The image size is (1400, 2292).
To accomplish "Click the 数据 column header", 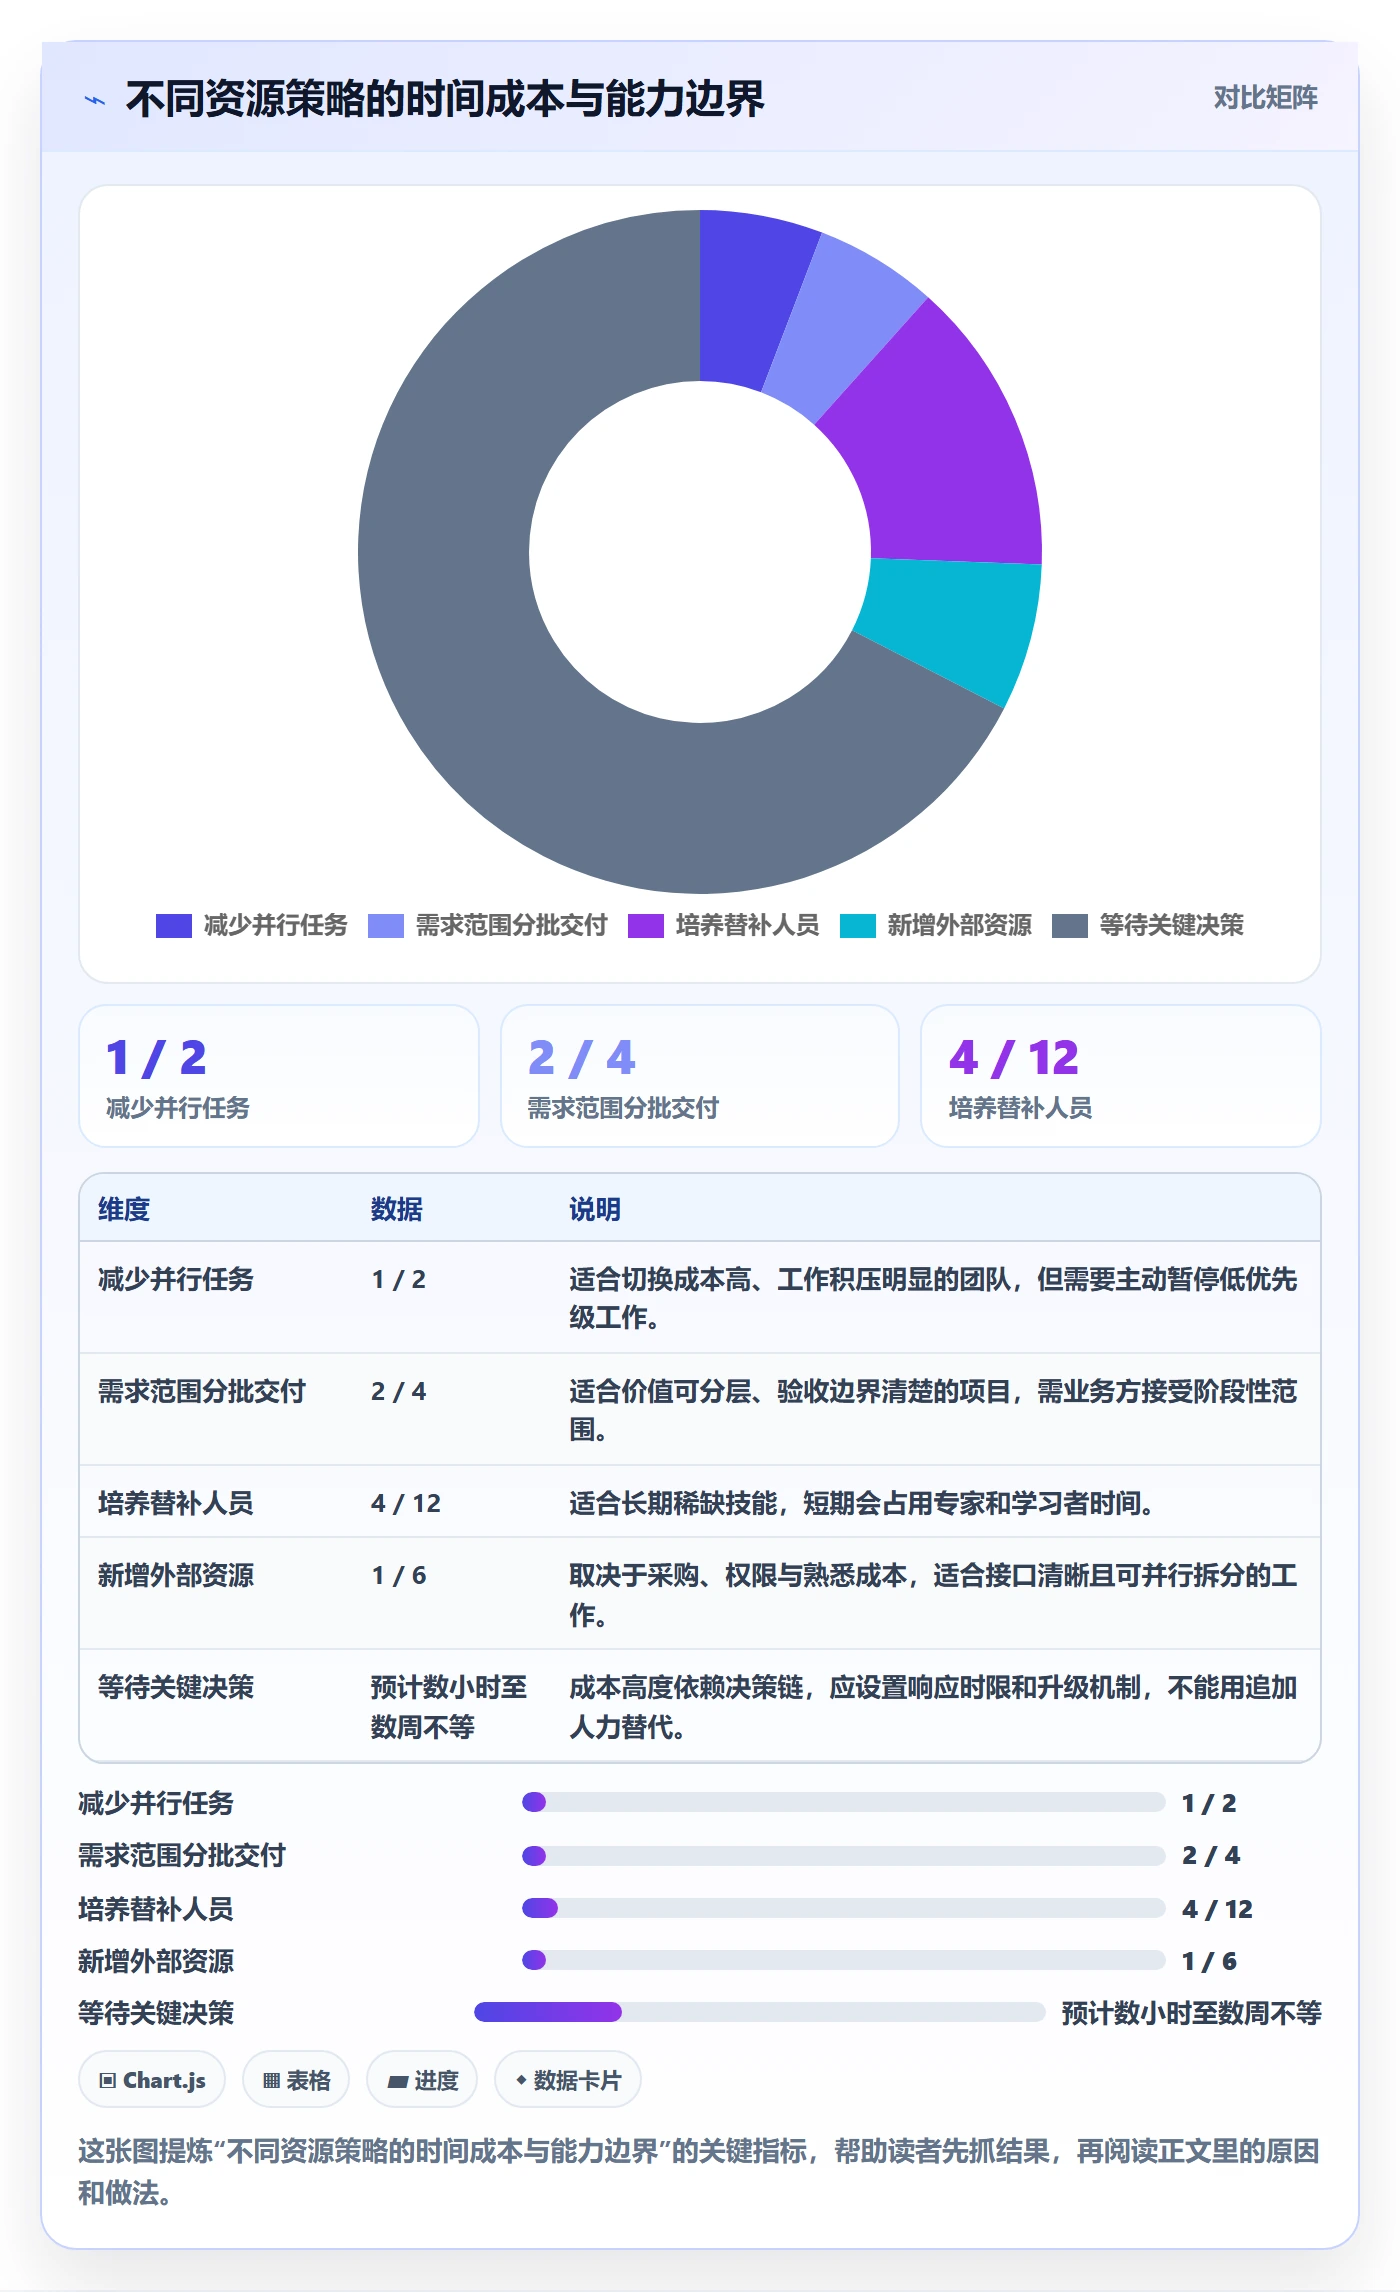I will [397, 1209].
